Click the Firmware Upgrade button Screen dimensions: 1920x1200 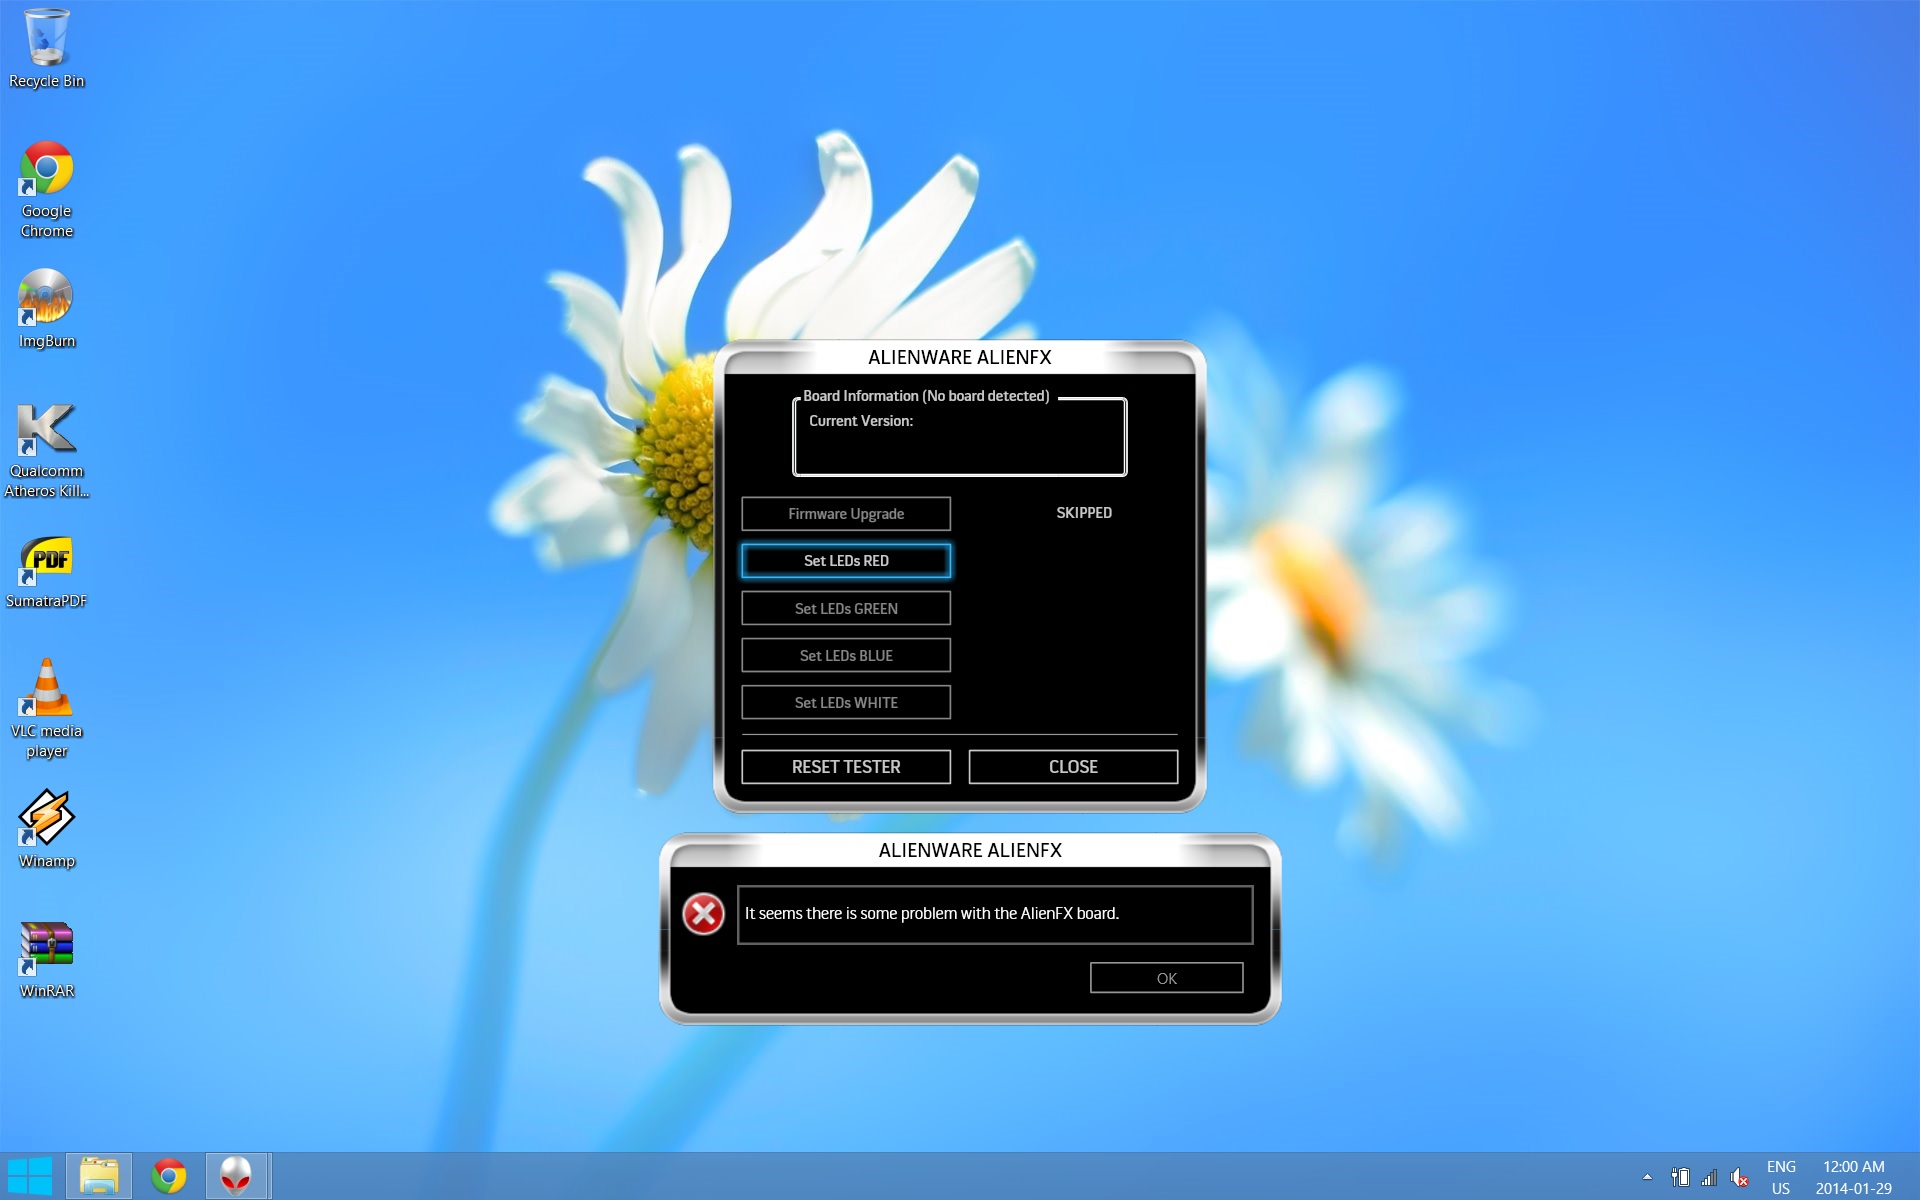(846, 514)
